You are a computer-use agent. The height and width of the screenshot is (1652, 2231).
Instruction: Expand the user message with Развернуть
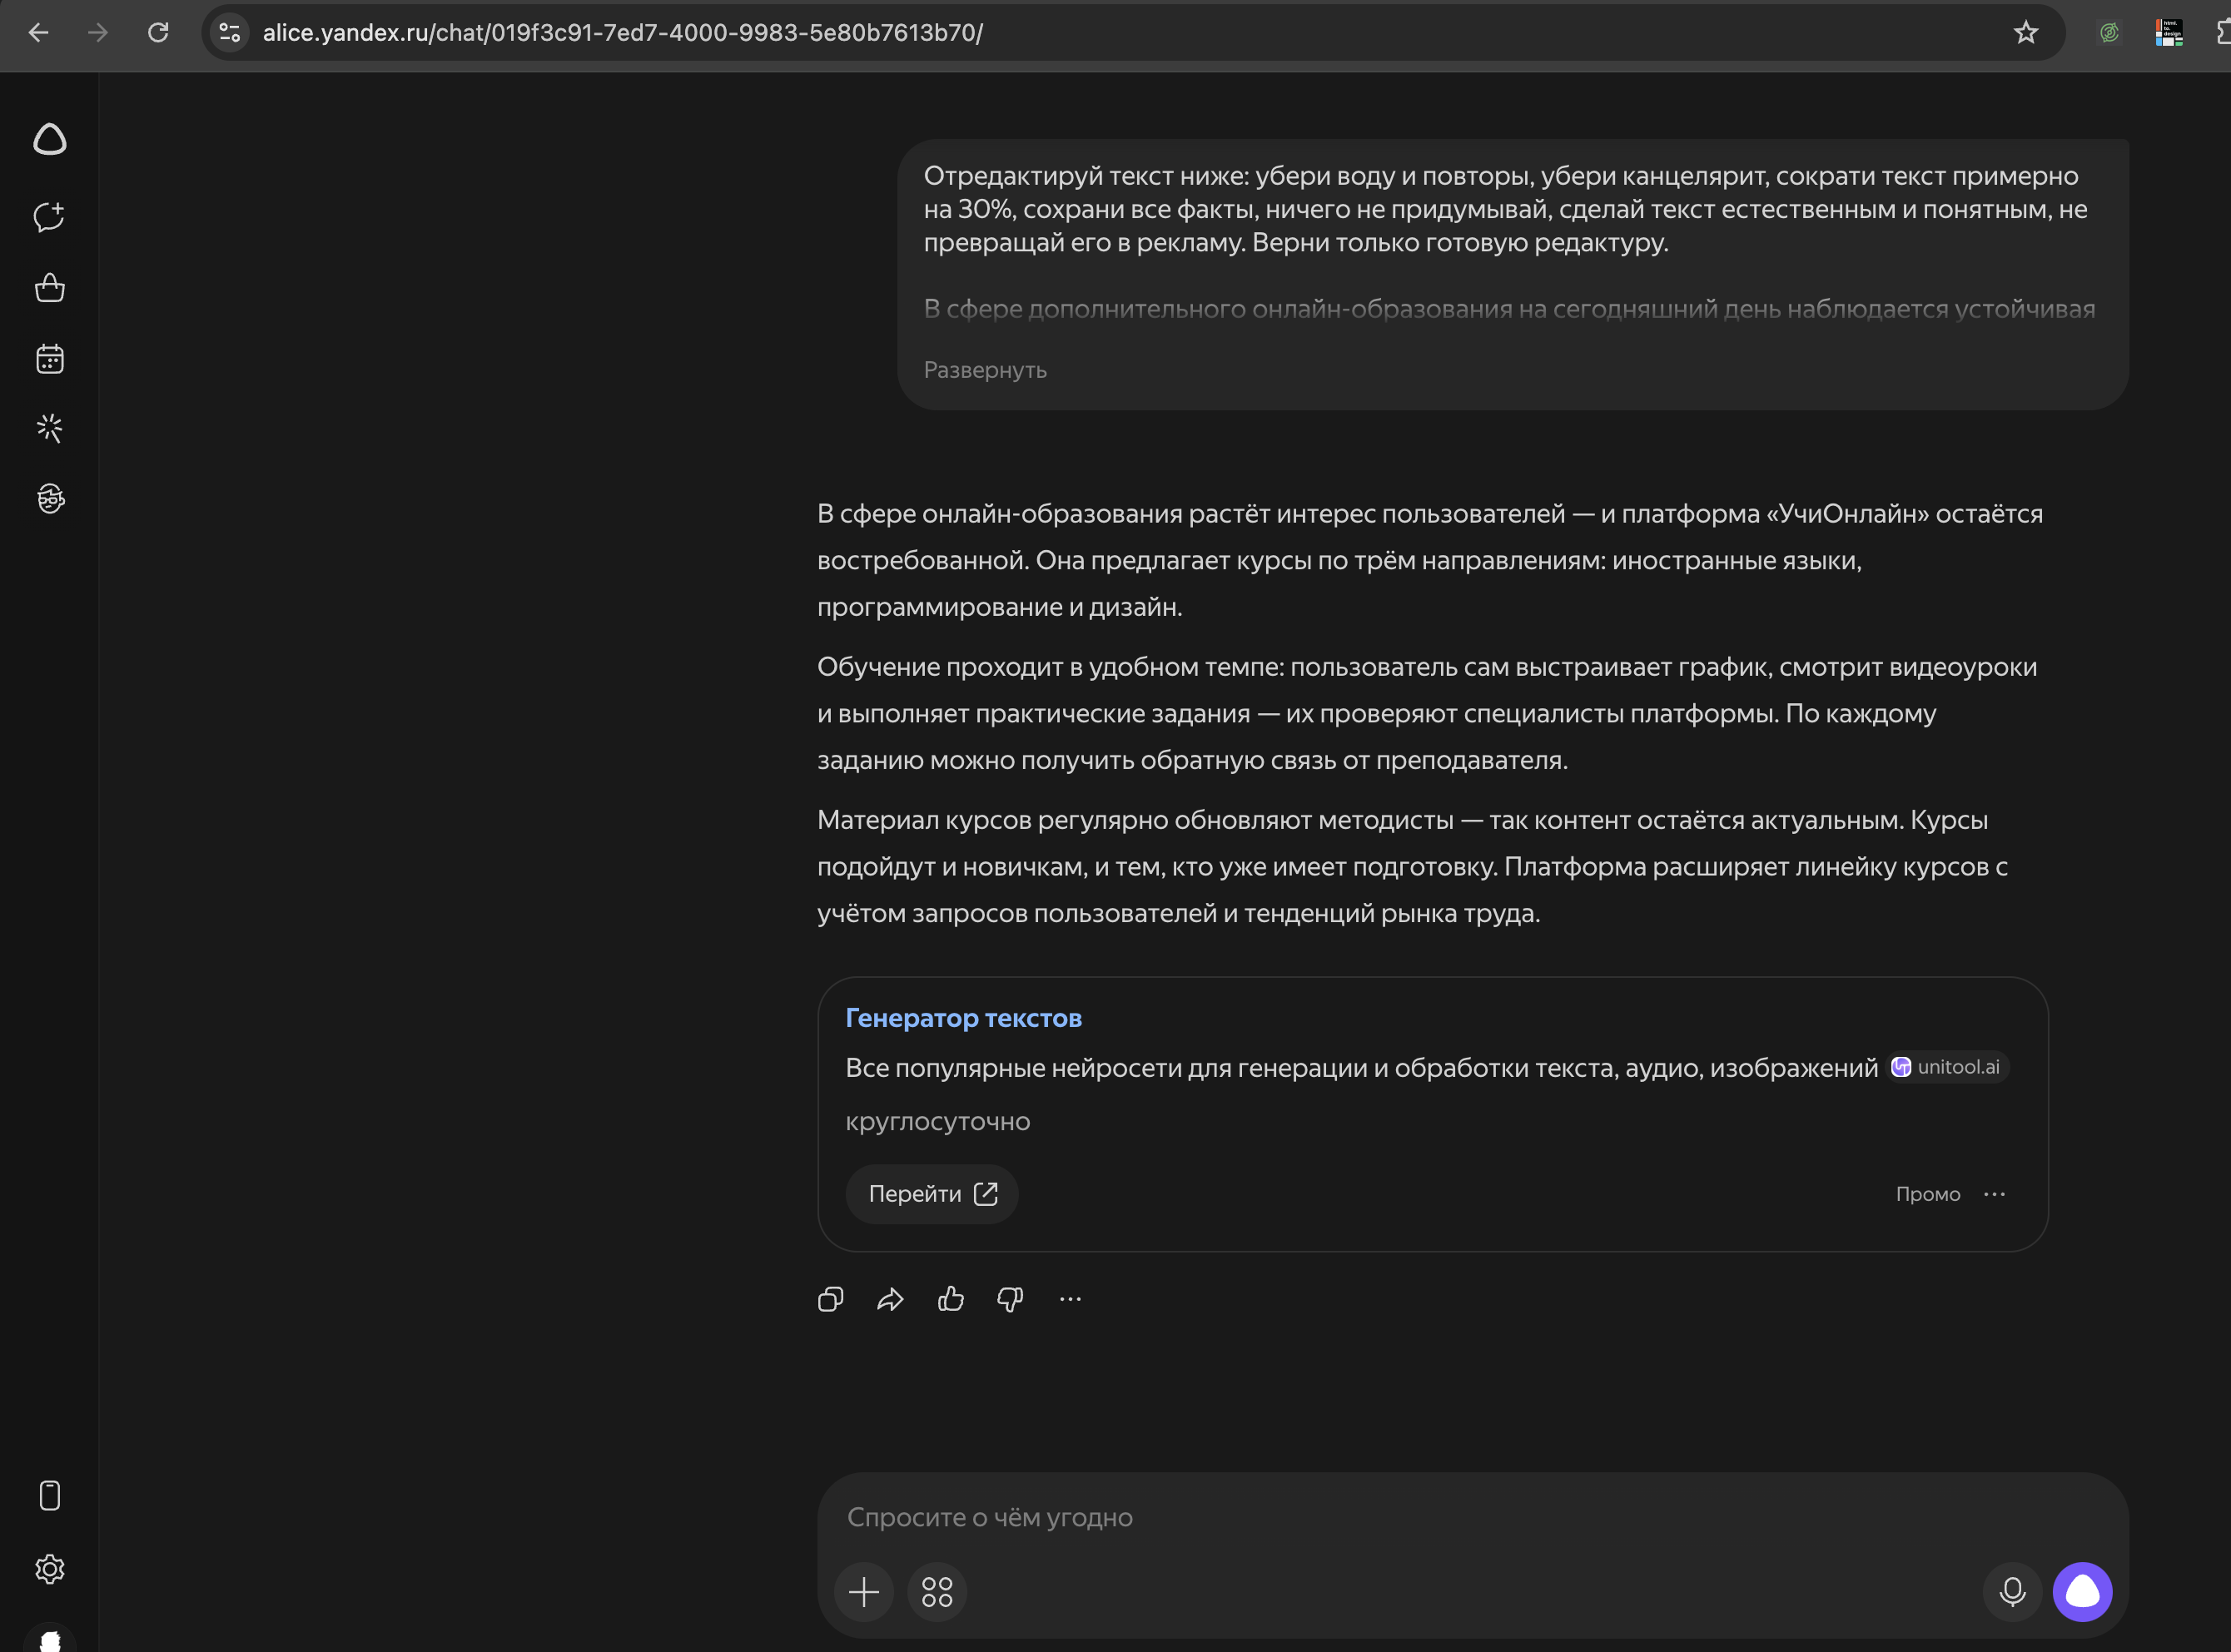[x=985, y=370]
